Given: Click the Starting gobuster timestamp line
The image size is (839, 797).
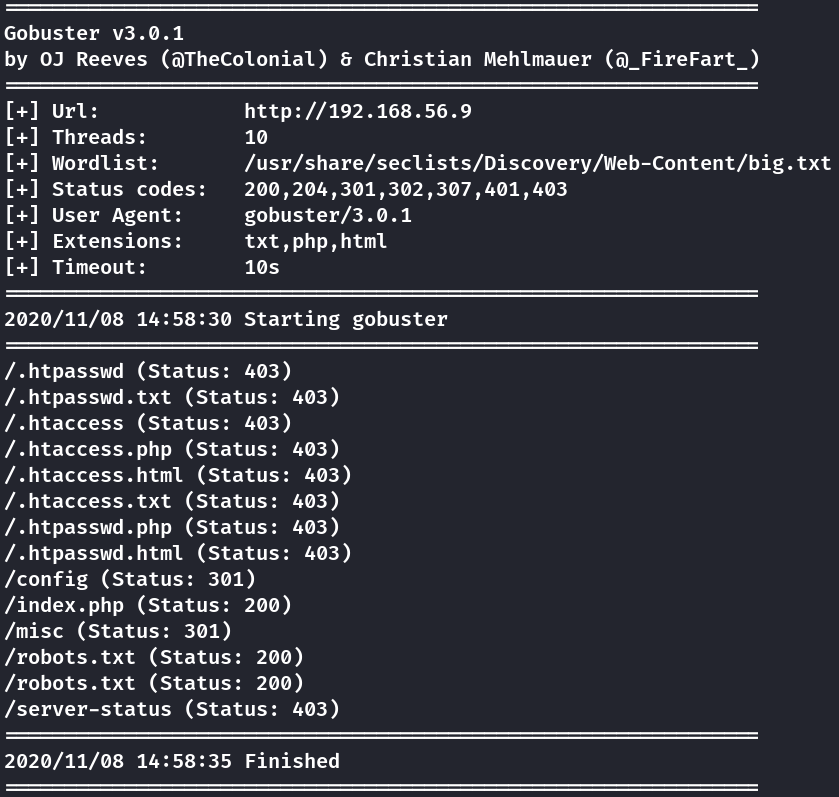Looking at the screenshot, I should pyautogui.click(x=226, y=319).
